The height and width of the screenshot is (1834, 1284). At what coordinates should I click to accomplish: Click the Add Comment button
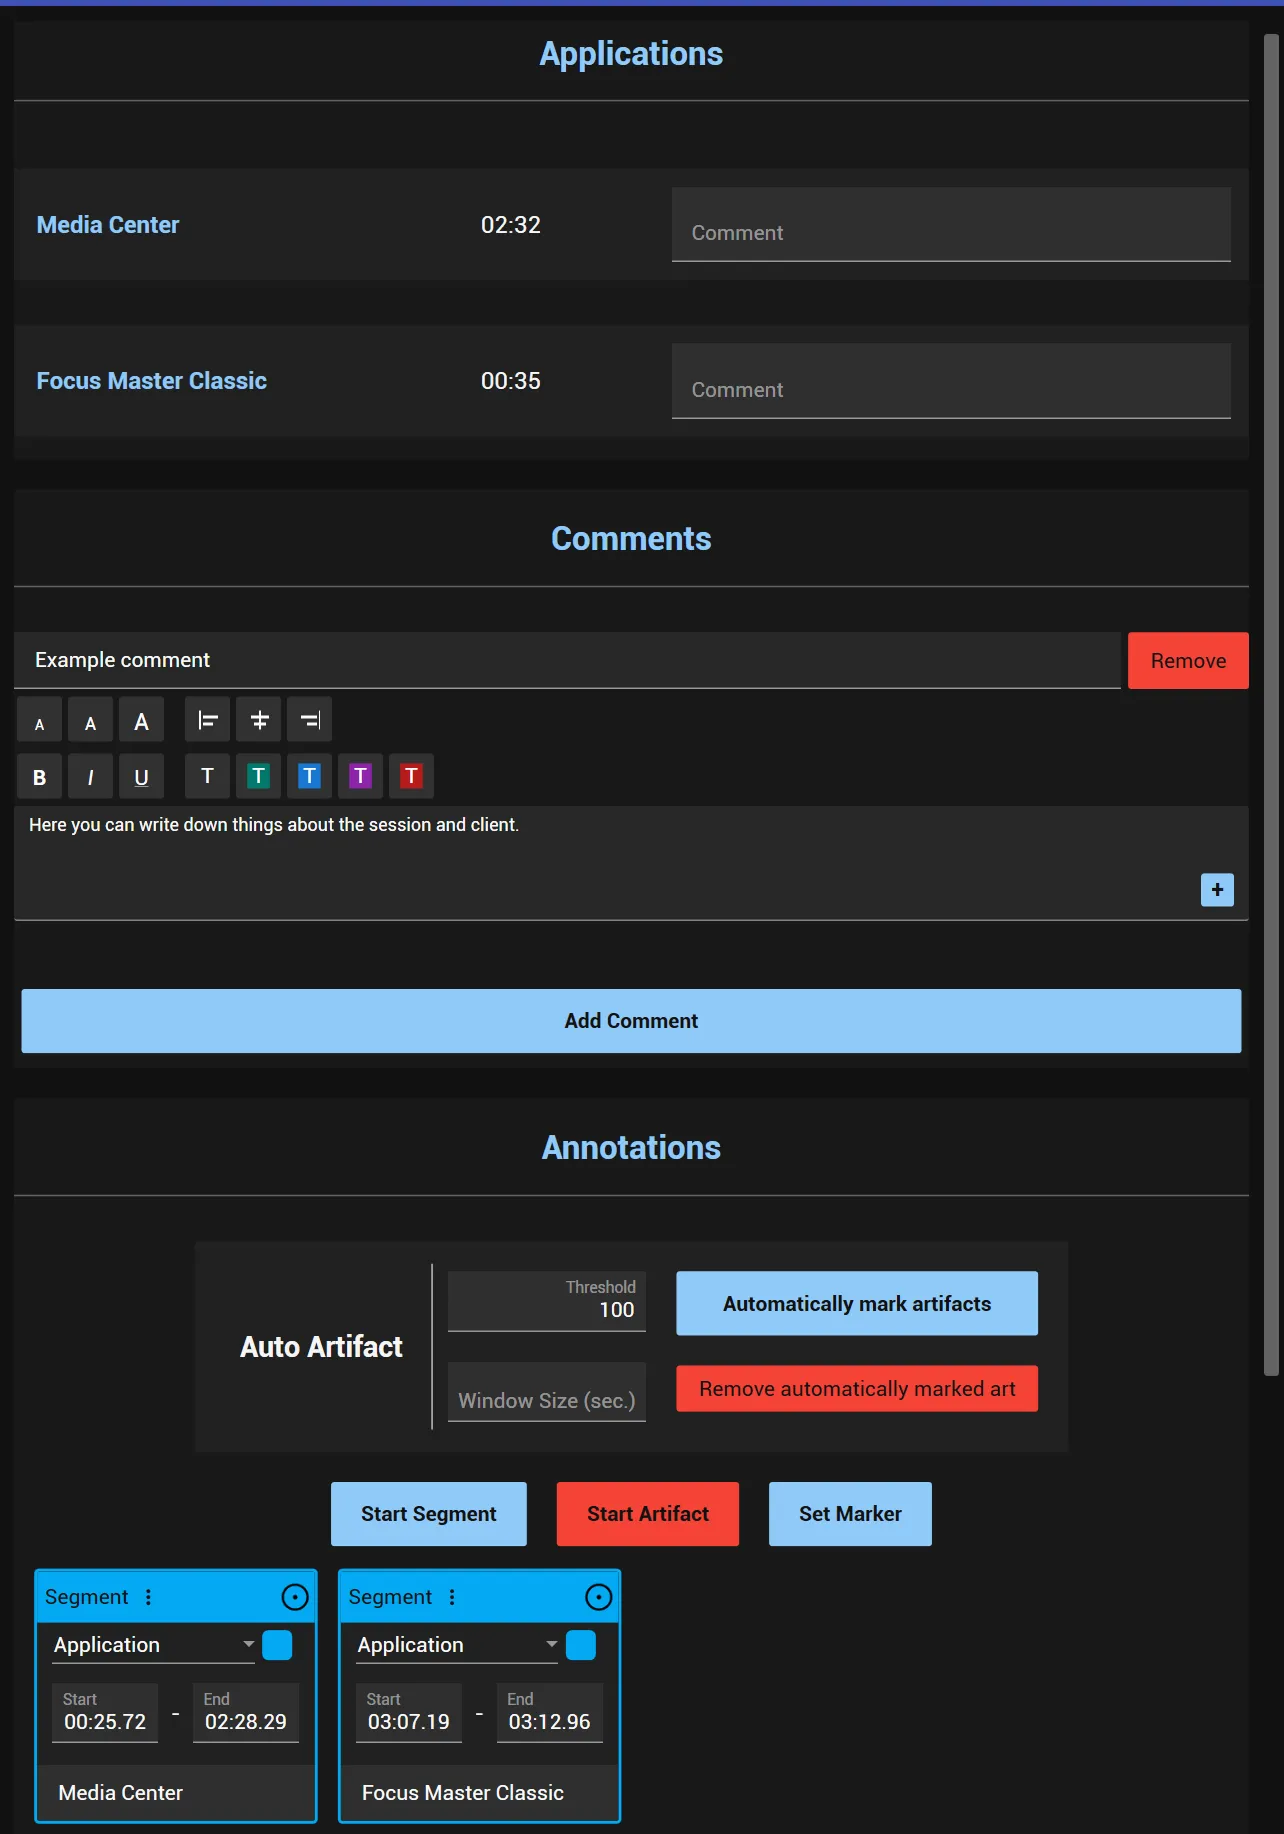pyautogui.click(x=631, y=1021)
